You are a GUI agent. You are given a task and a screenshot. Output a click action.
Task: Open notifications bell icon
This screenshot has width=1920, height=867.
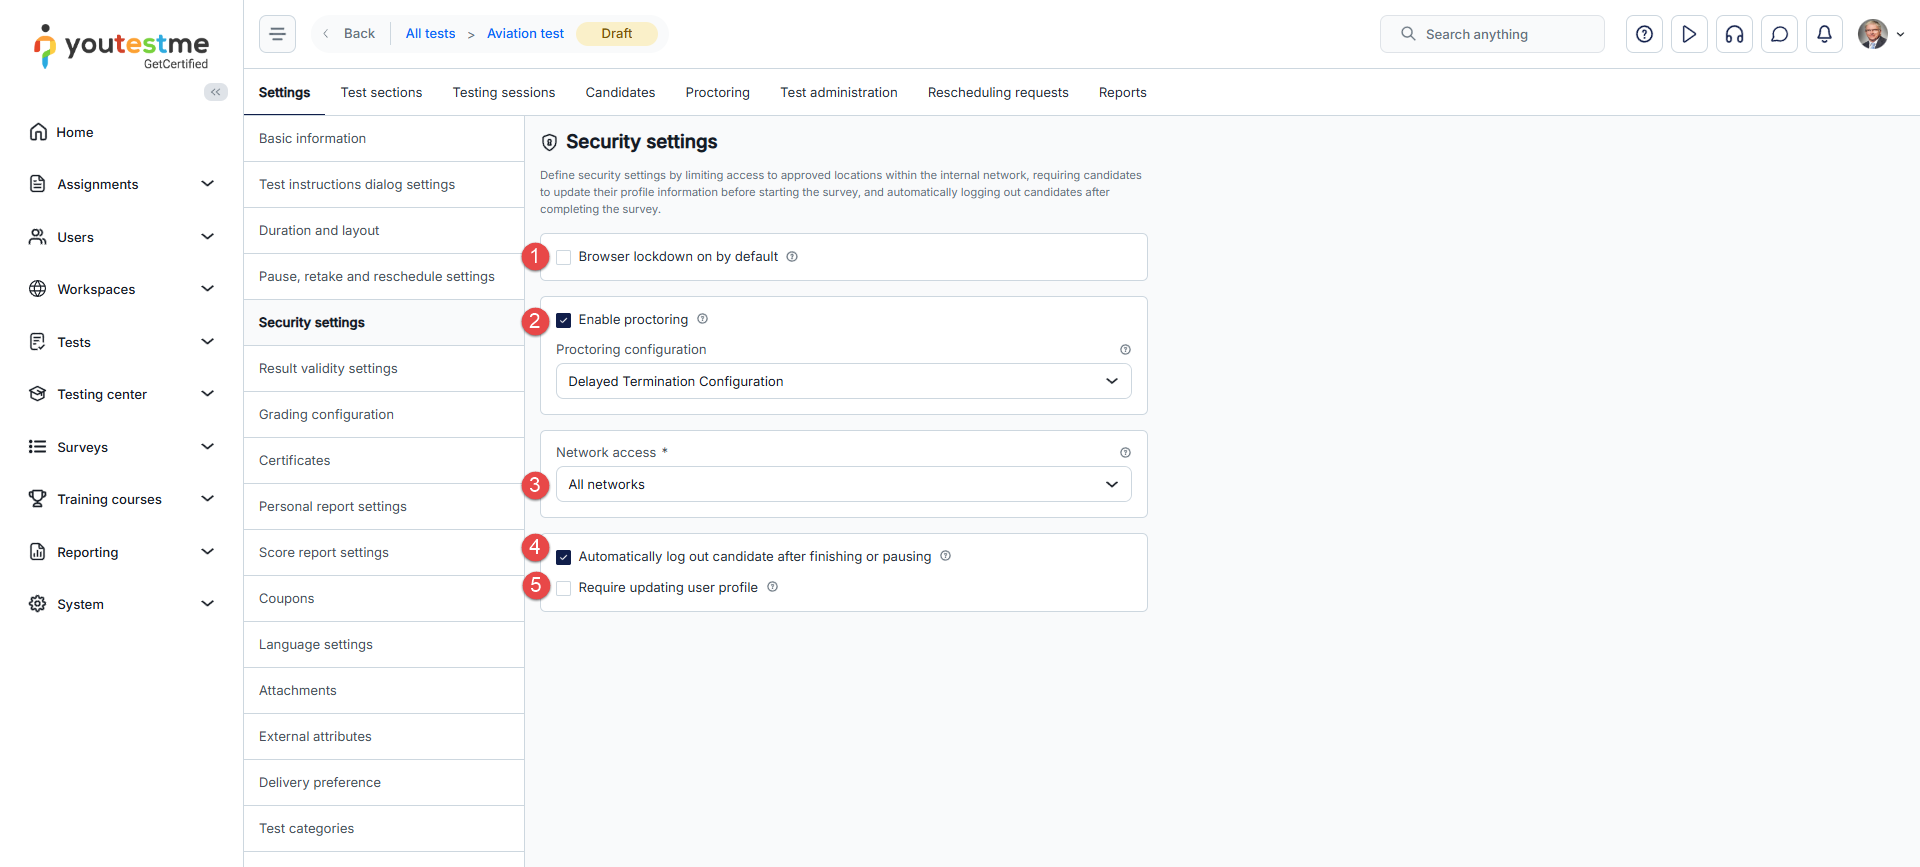(x=1824, y=34)
